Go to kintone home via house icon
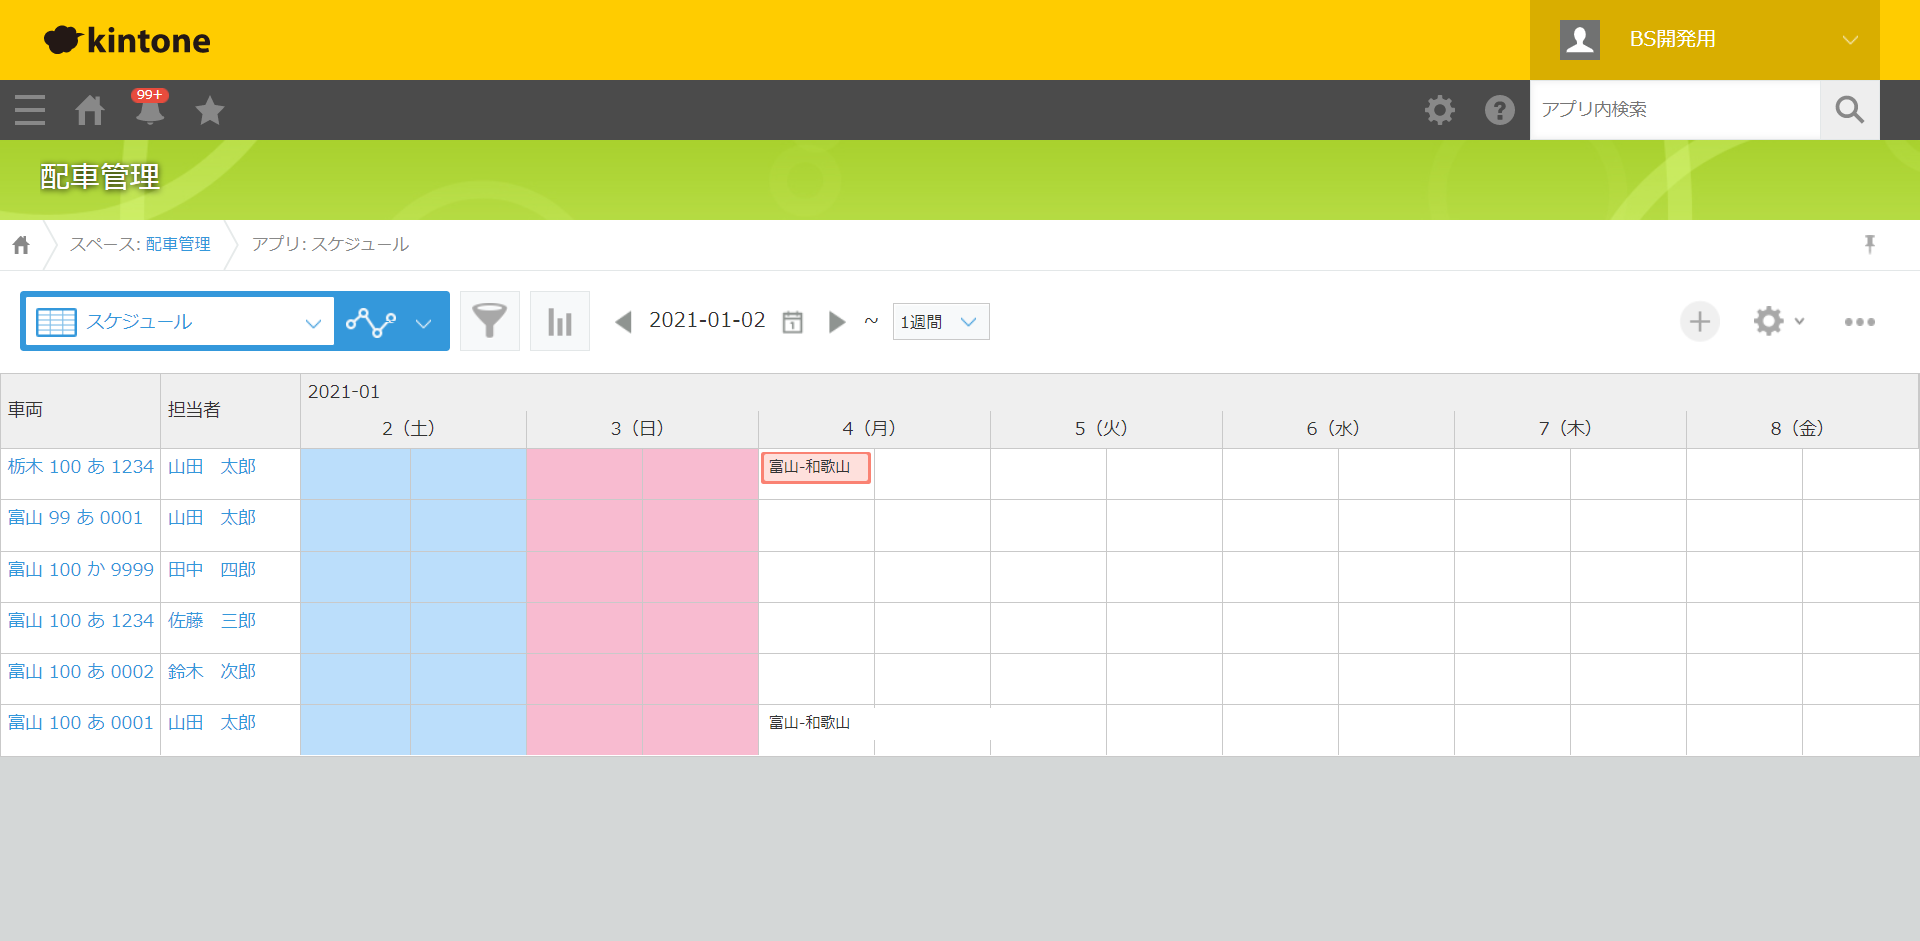This screenshot has height=941, width=1920. (90, 110)
